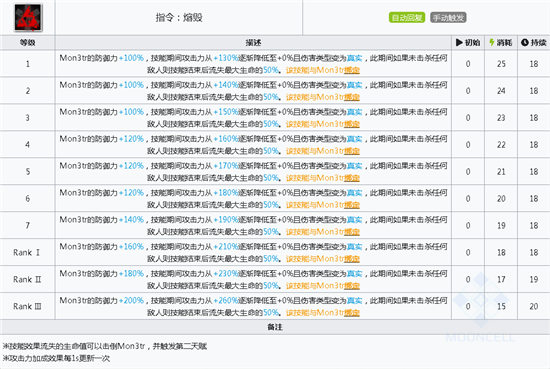
Task: Click the blue 真实 link in level 2 row
Action: coord(354,85)
